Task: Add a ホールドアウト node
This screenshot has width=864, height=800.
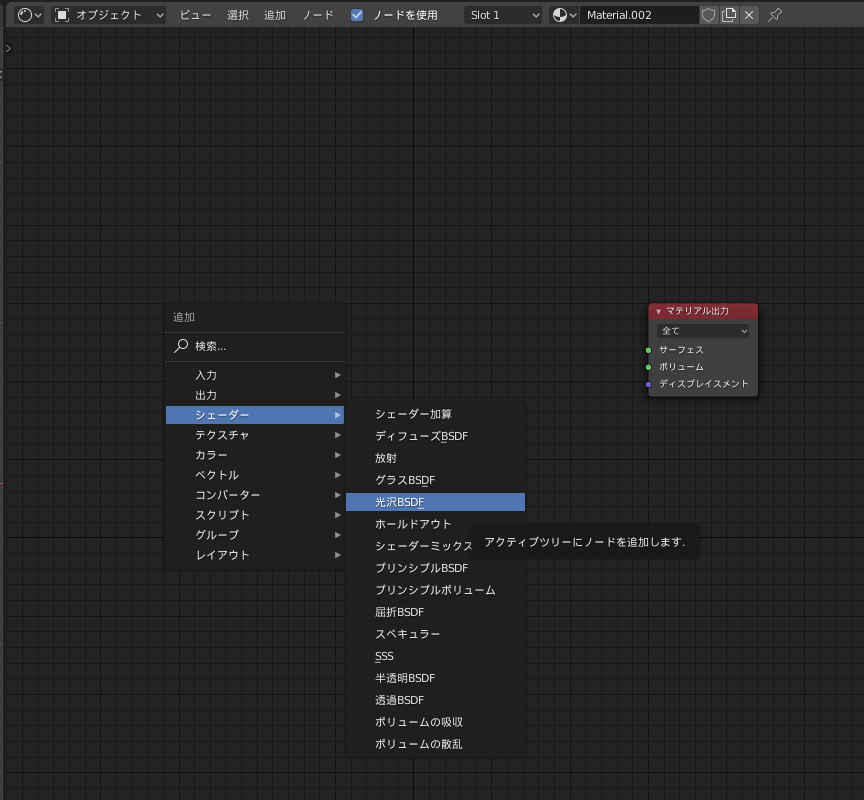Action: coord(435,524)
